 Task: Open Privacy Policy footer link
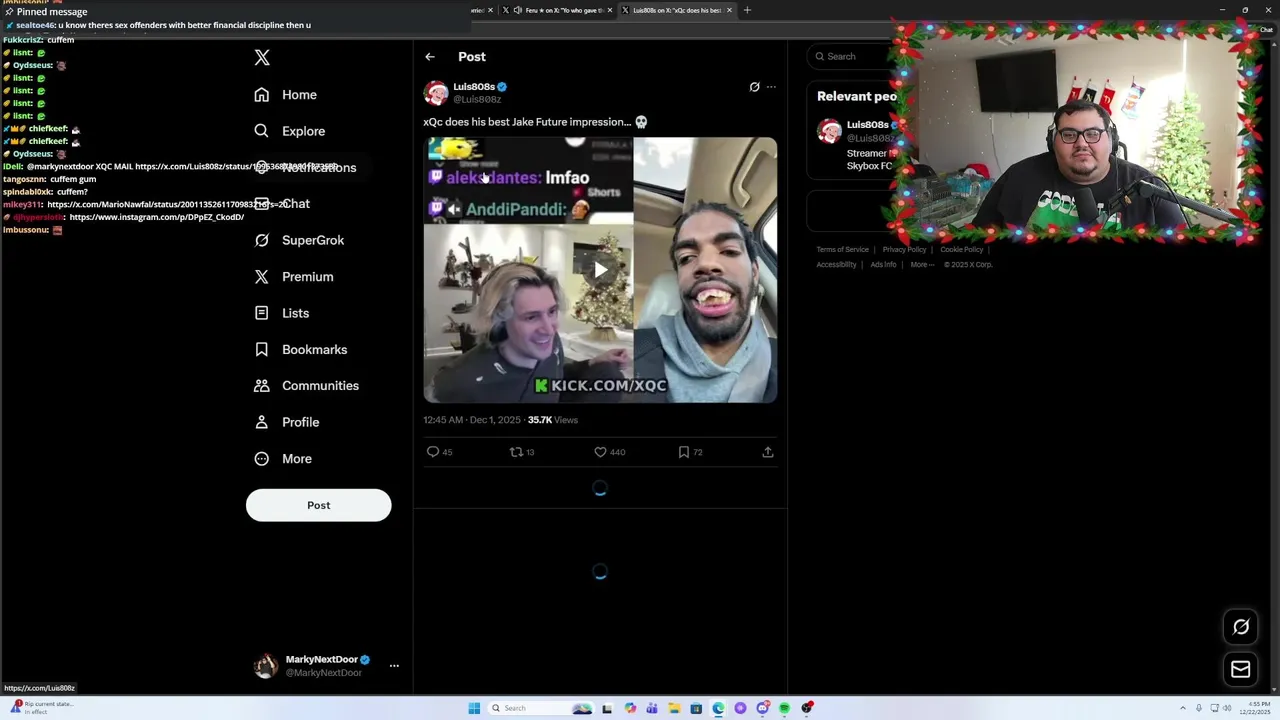904,250
